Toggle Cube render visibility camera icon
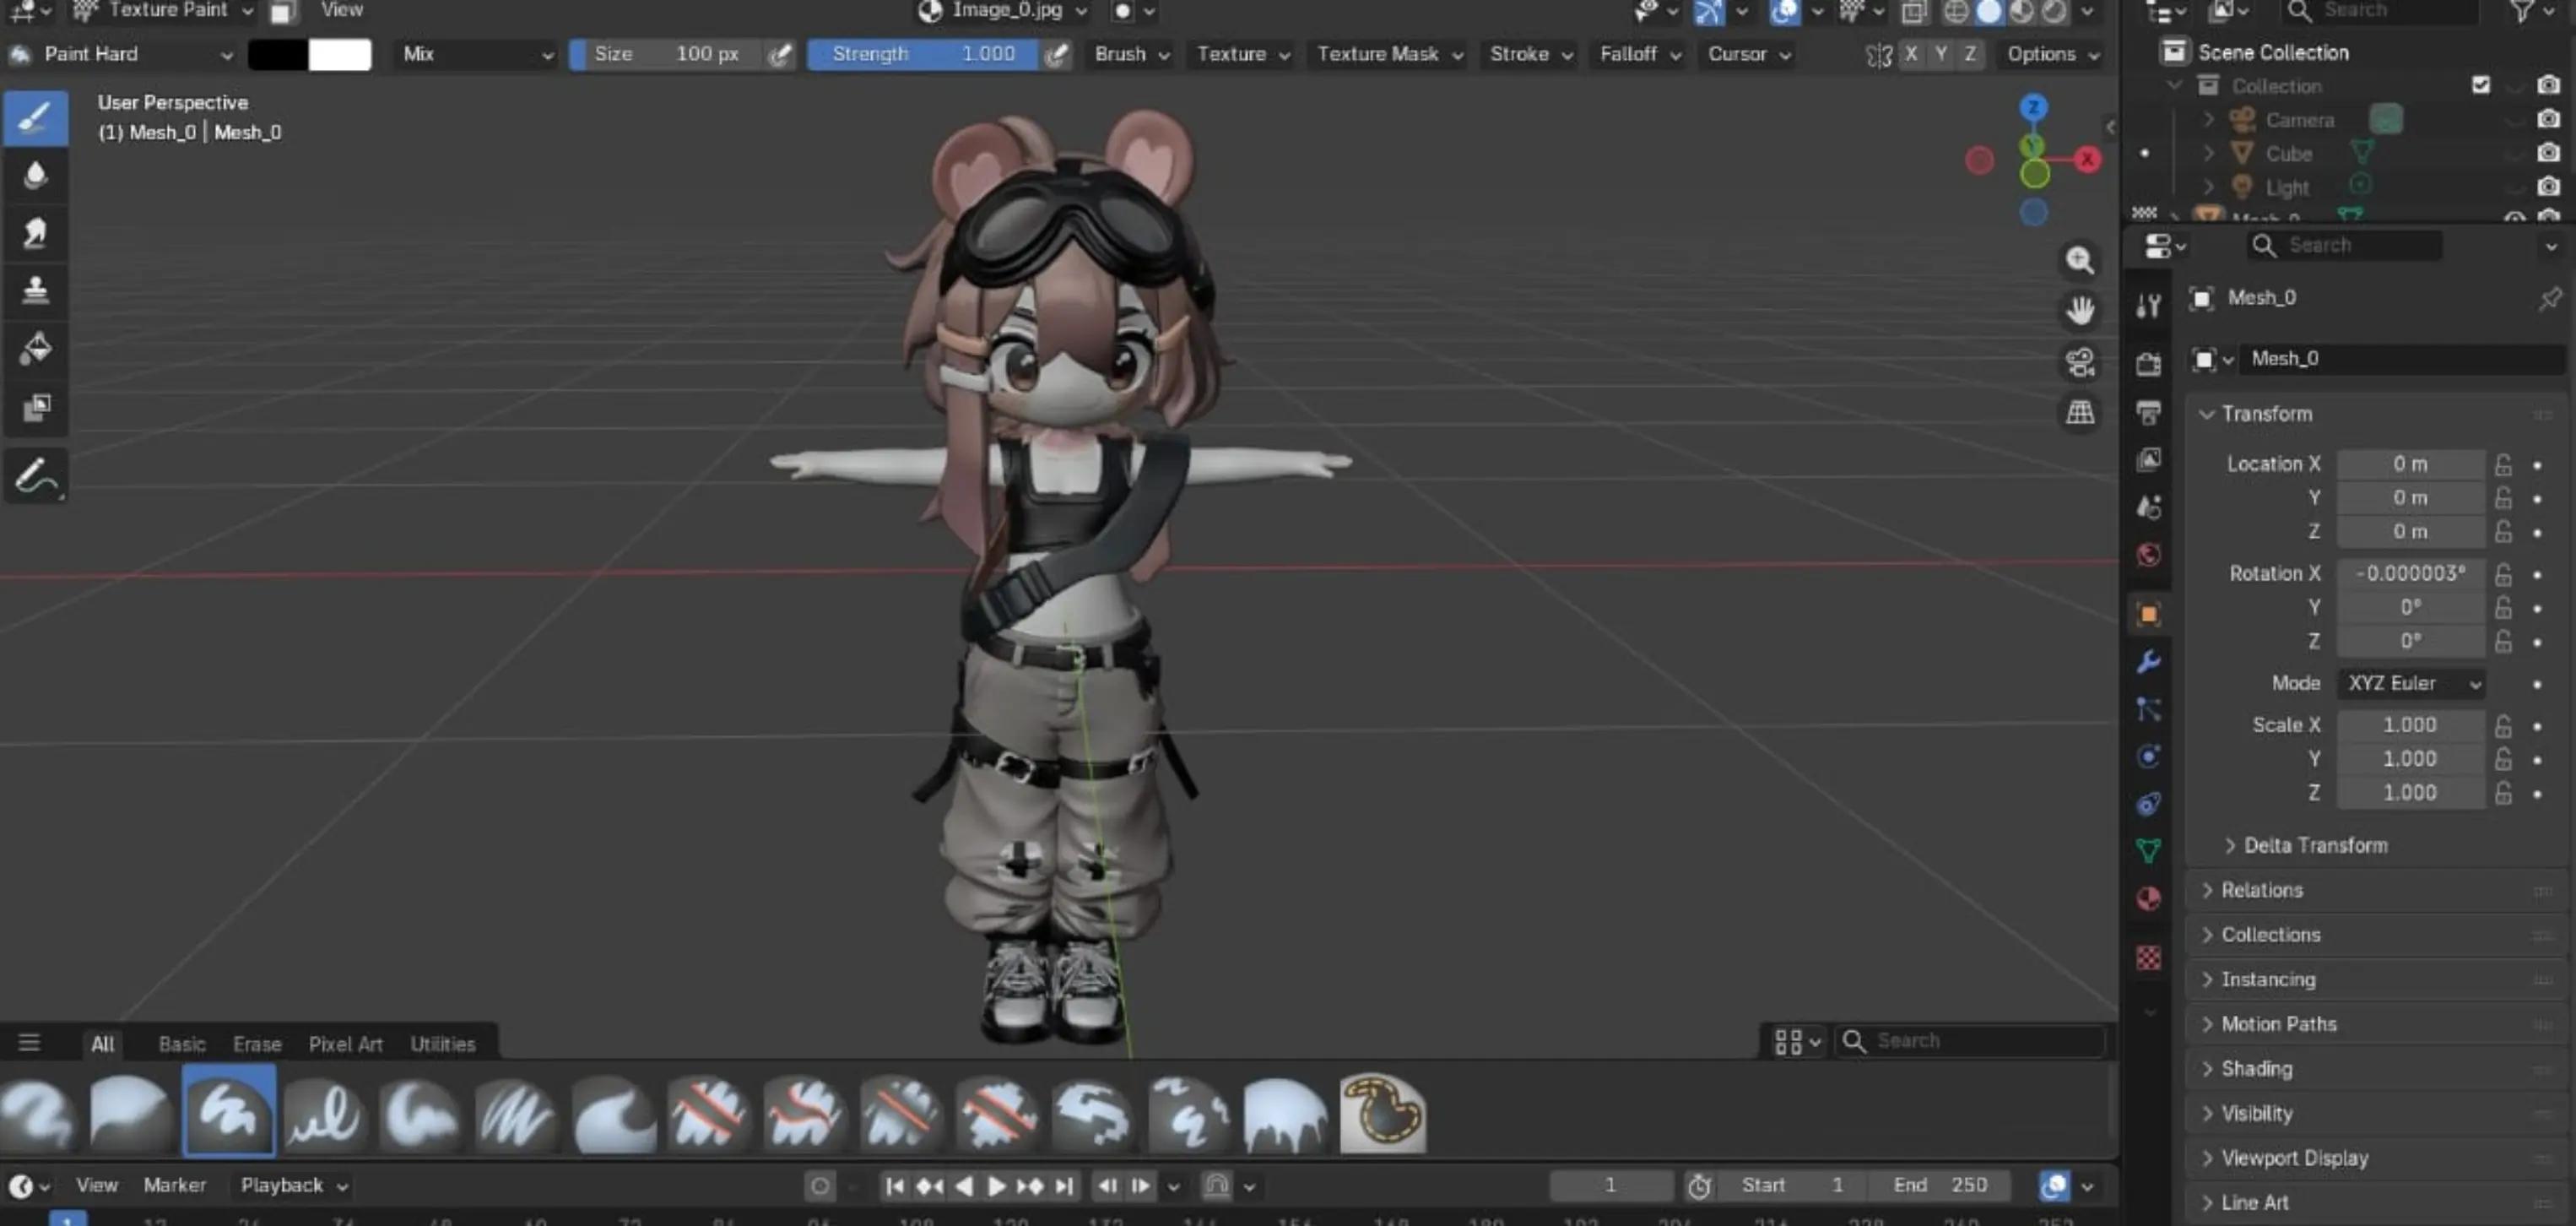 2548,153
